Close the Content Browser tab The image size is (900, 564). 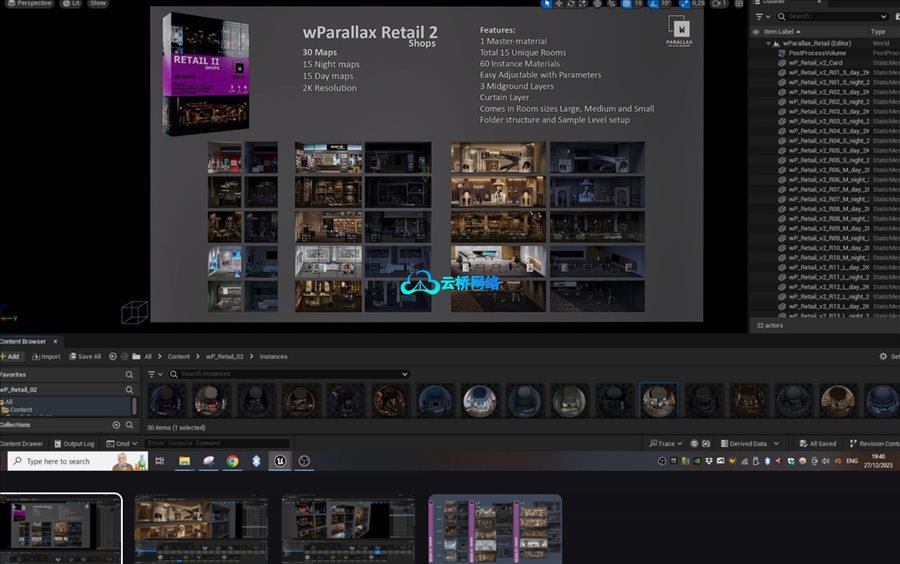[x=55, y=341]
